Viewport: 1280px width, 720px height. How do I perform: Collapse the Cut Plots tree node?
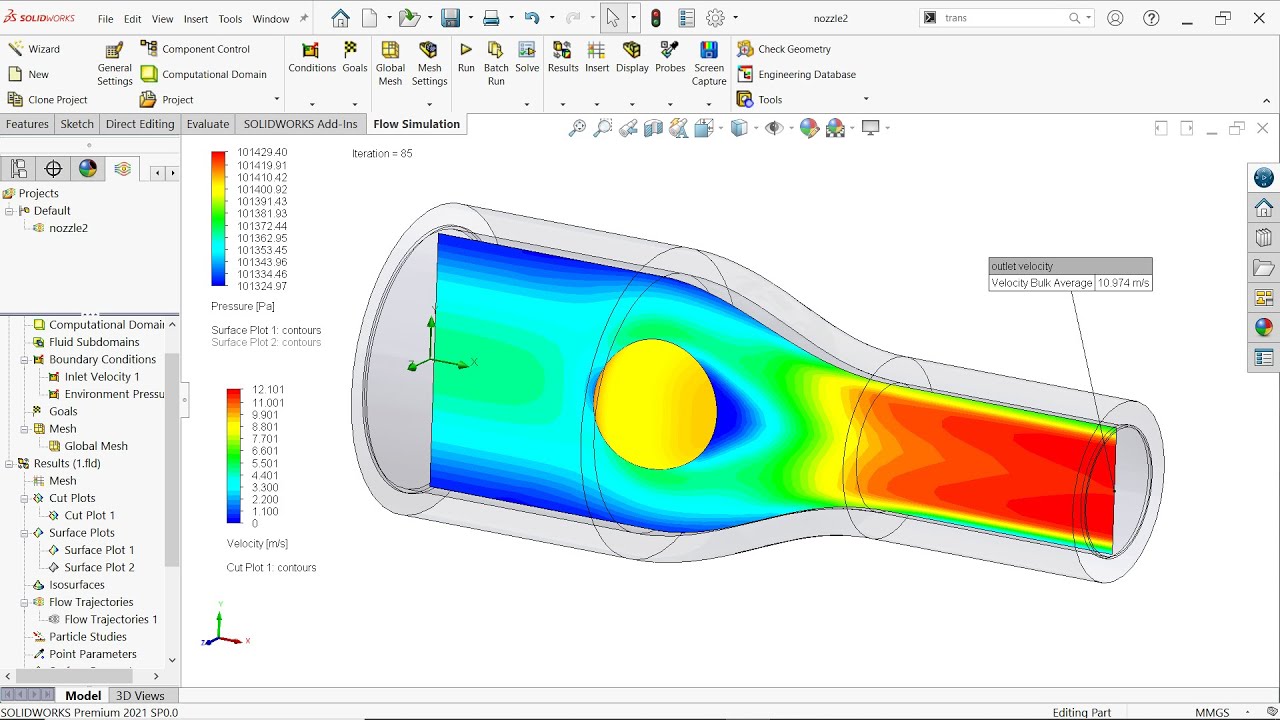click(x=24, y=498)
